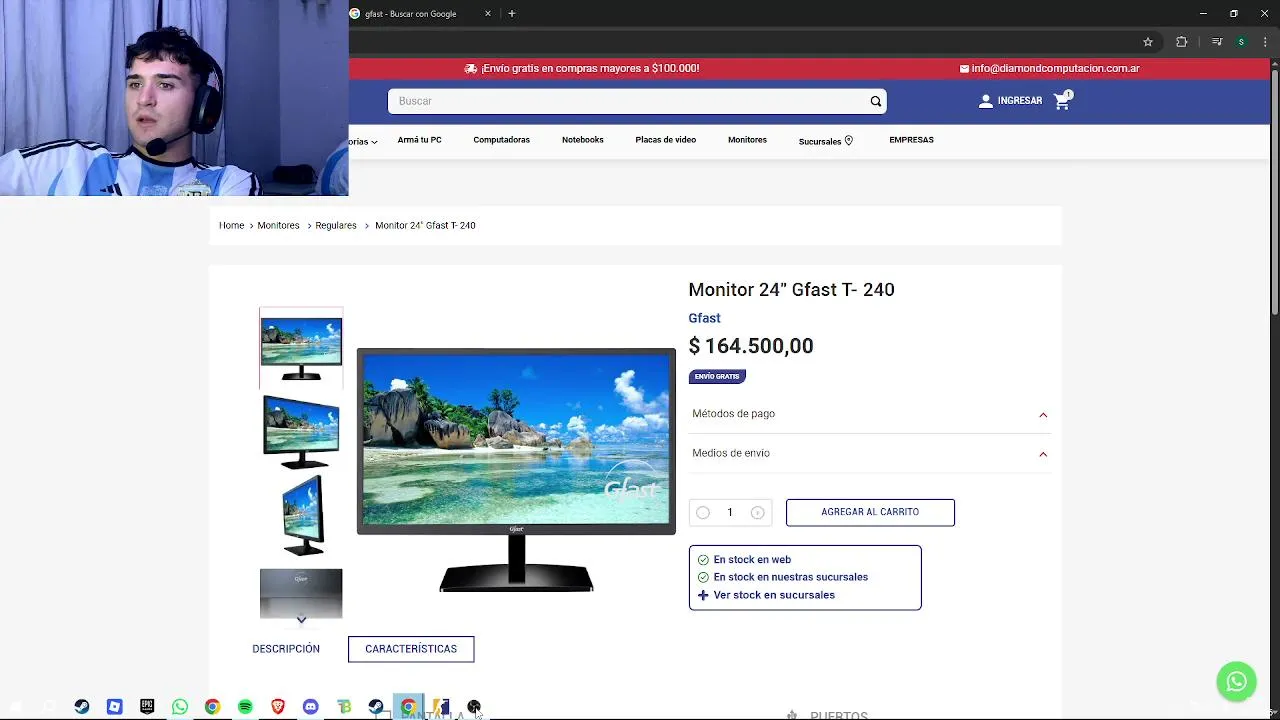This screenshot has width=1280, height=720.
Task: Click AGREGAR AL CARRITO button
Action: 870,512
